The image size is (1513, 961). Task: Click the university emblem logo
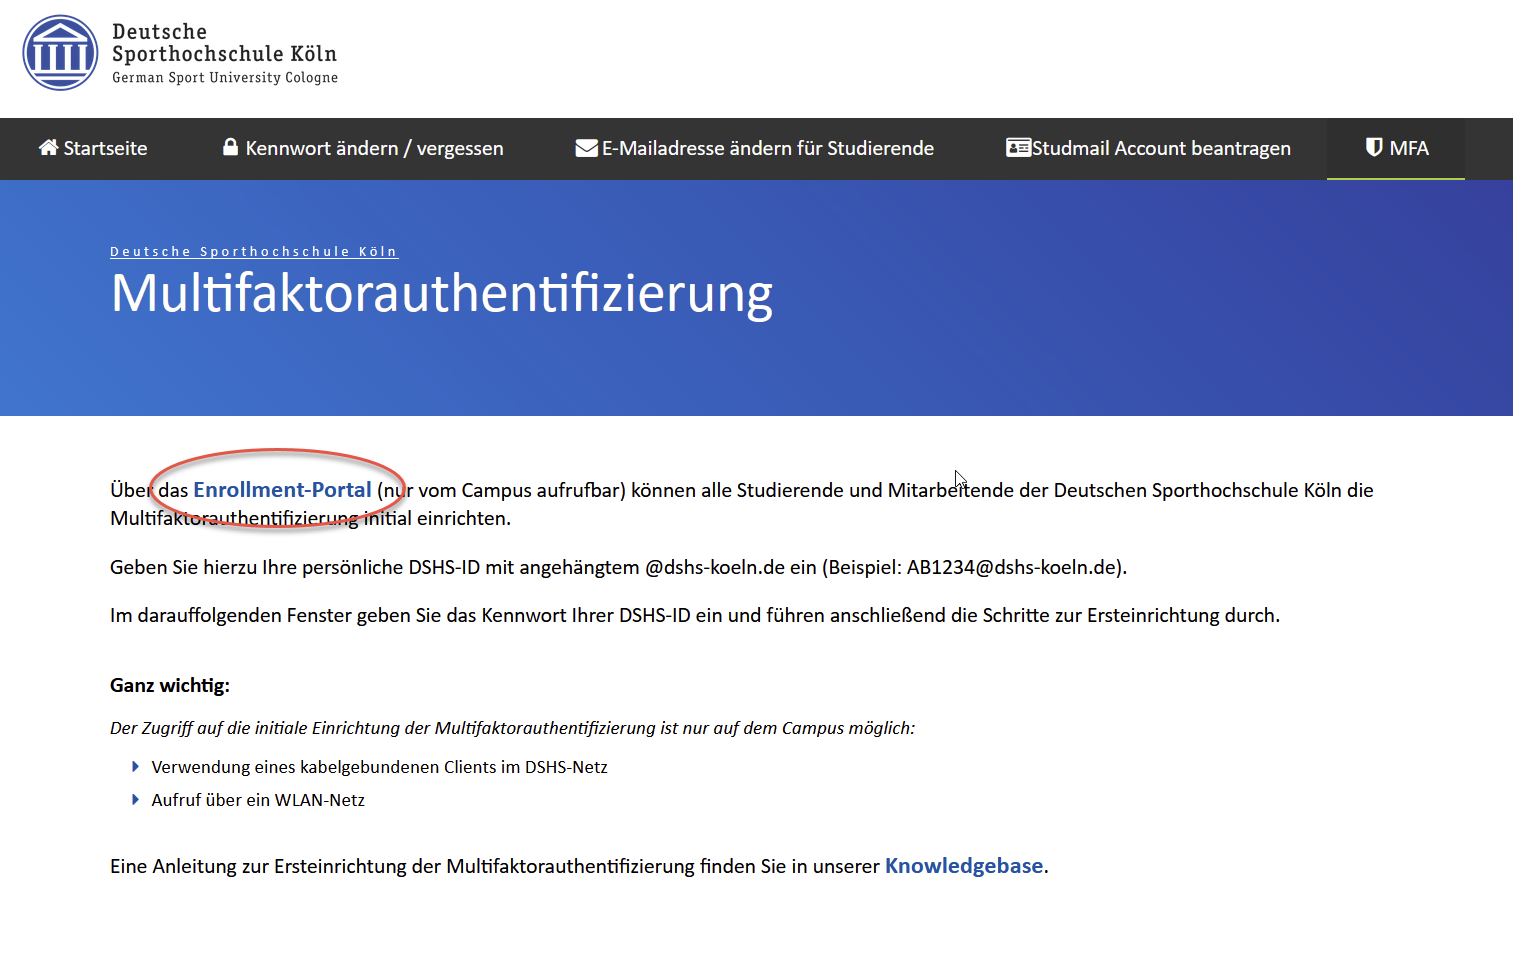pyautogui.click(x=60, y=53)
